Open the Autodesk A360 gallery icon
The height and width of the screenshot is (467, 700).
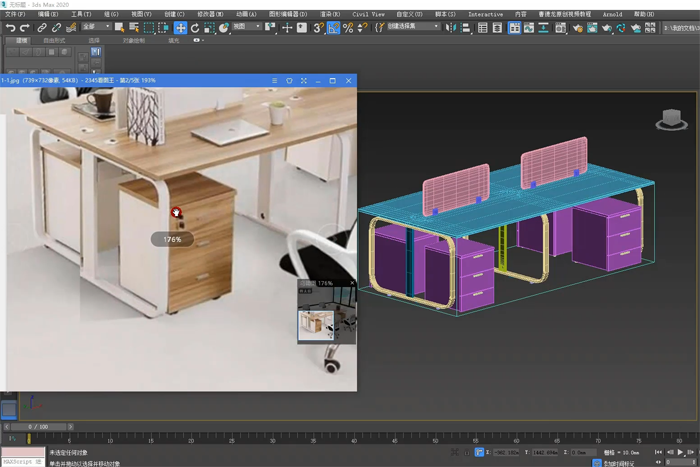click(650, 28)
